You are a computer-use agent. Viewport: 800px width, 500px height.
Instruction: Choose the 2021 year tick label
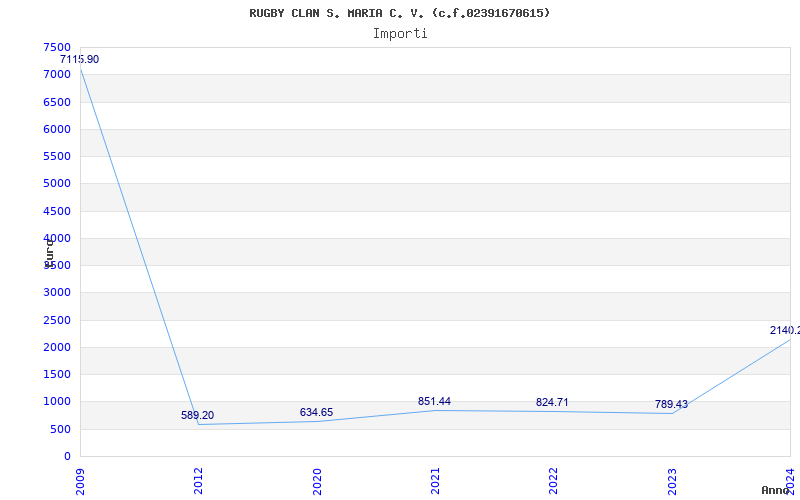tap(435, 480)
